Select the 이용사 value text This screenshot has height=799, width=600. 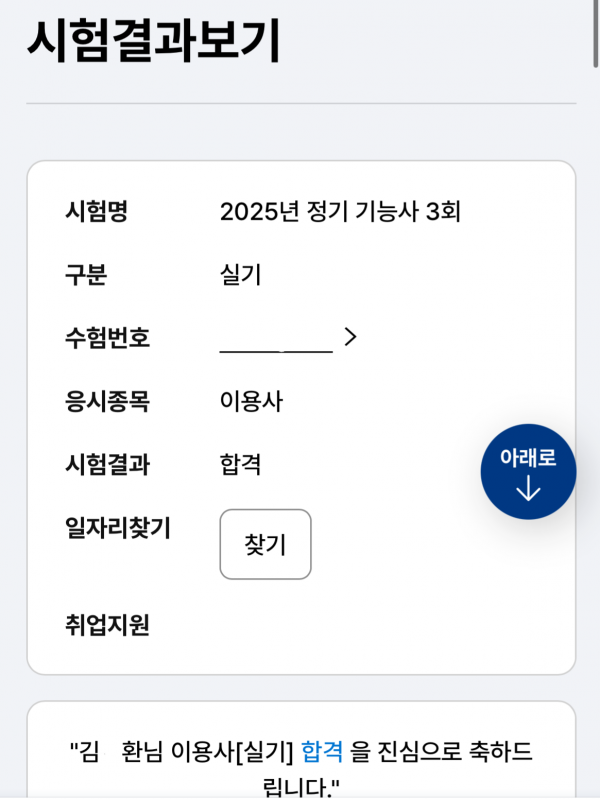coord(251,401)
